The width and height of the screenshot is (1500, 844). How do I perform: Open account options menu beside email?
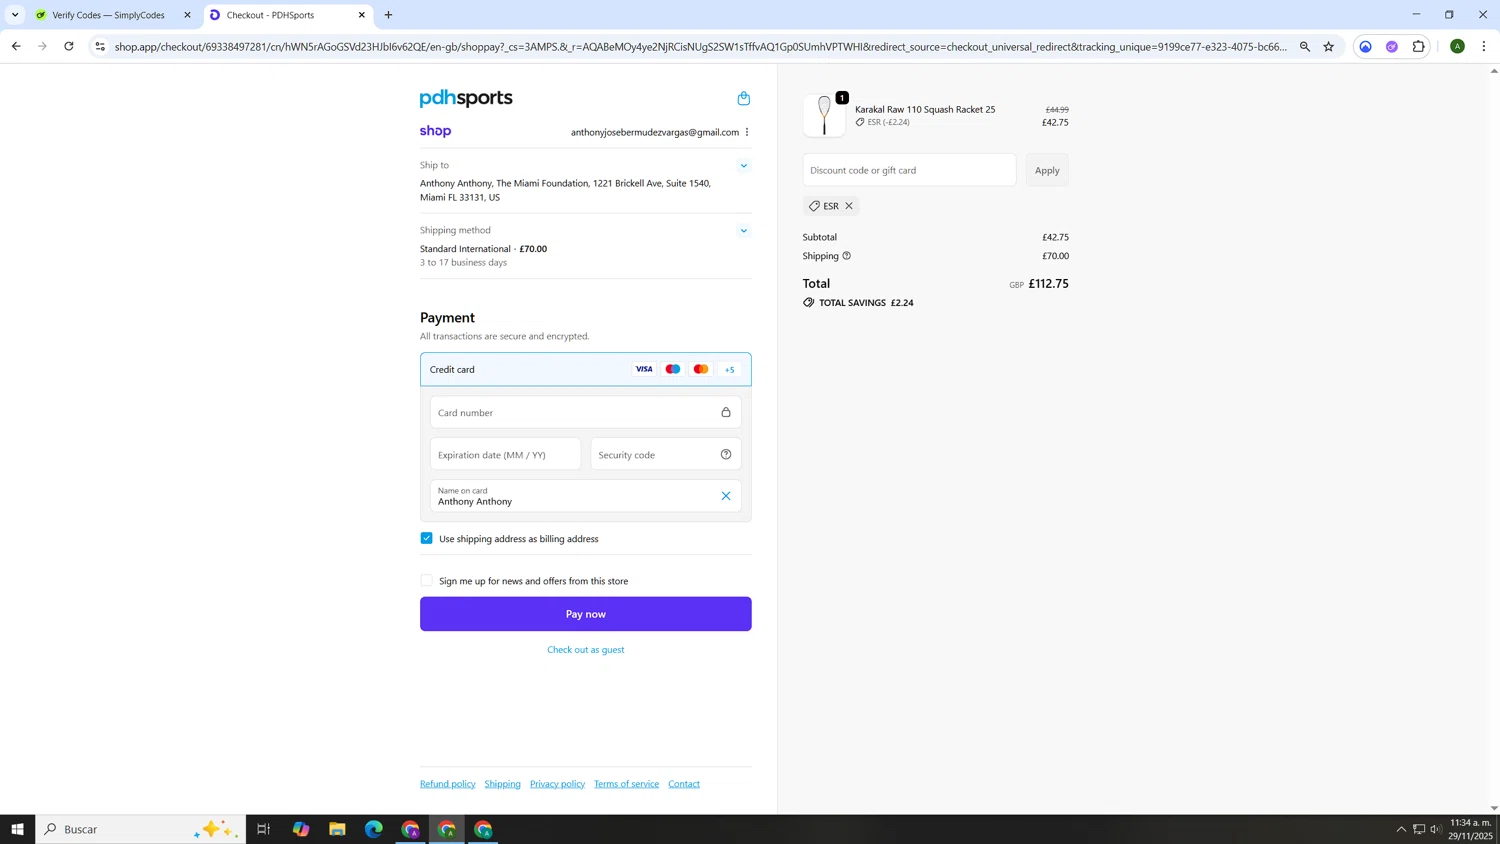click(x=747, y=132)
